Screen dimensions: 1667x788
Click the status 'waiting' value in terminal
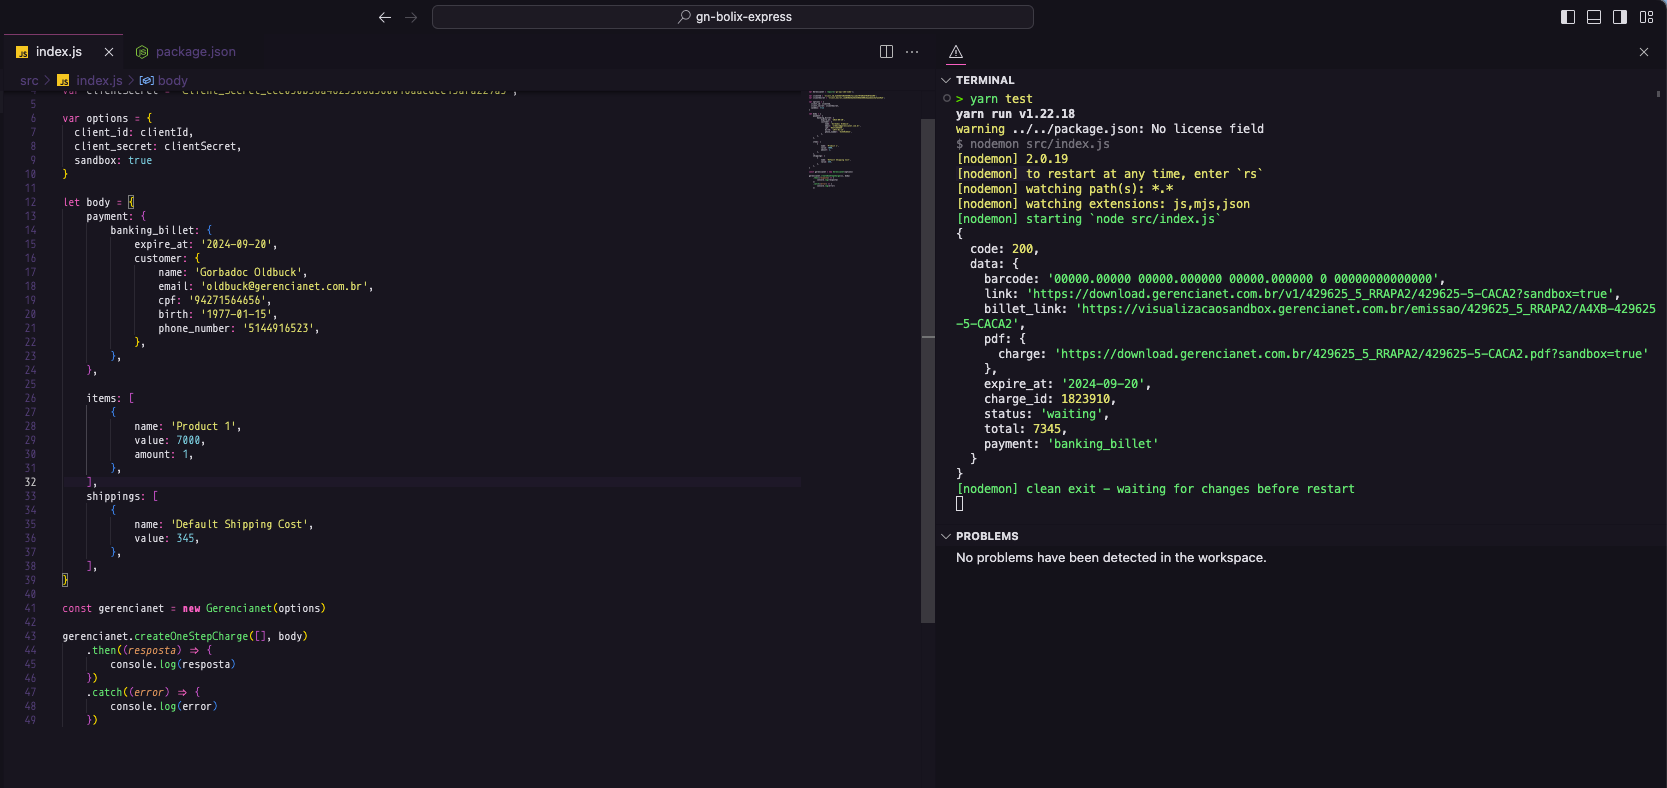tap(1072, 414)
